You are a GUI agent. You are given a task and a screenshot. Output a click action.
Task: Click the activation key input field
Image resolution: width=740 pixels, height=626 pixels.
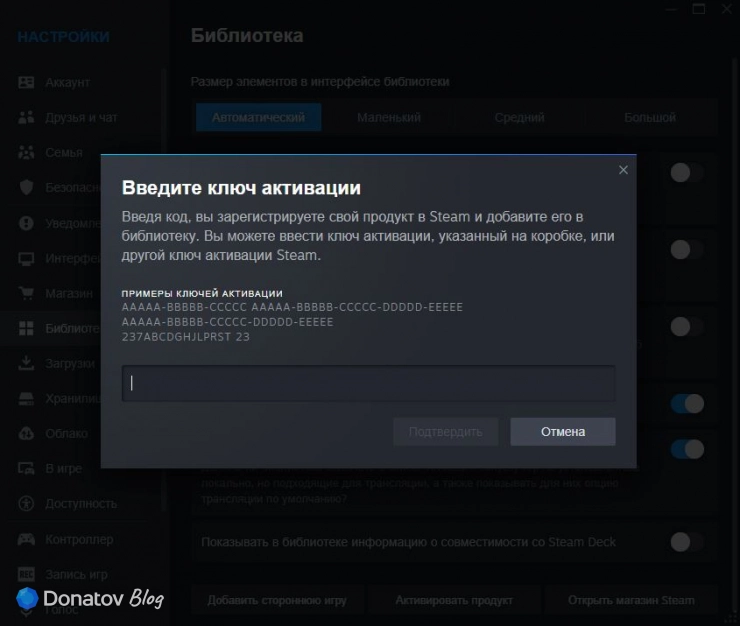[x=368, y=383]
